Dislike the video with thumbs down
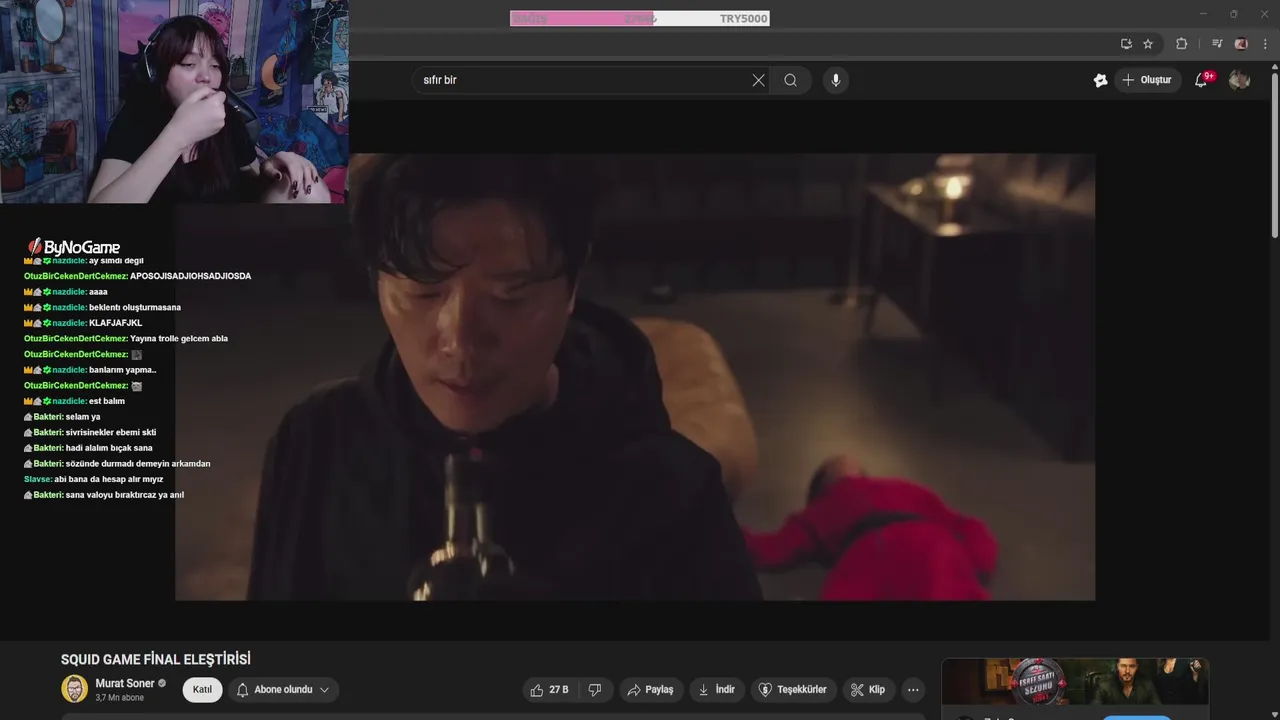 coord(595,690)
